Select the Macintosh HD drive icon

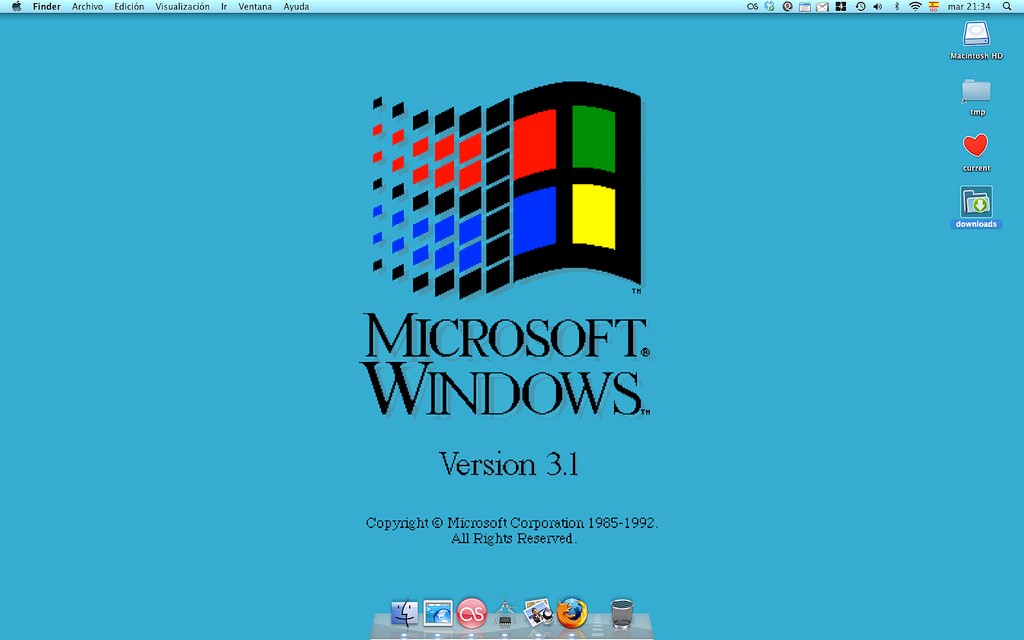coord(976,34)
